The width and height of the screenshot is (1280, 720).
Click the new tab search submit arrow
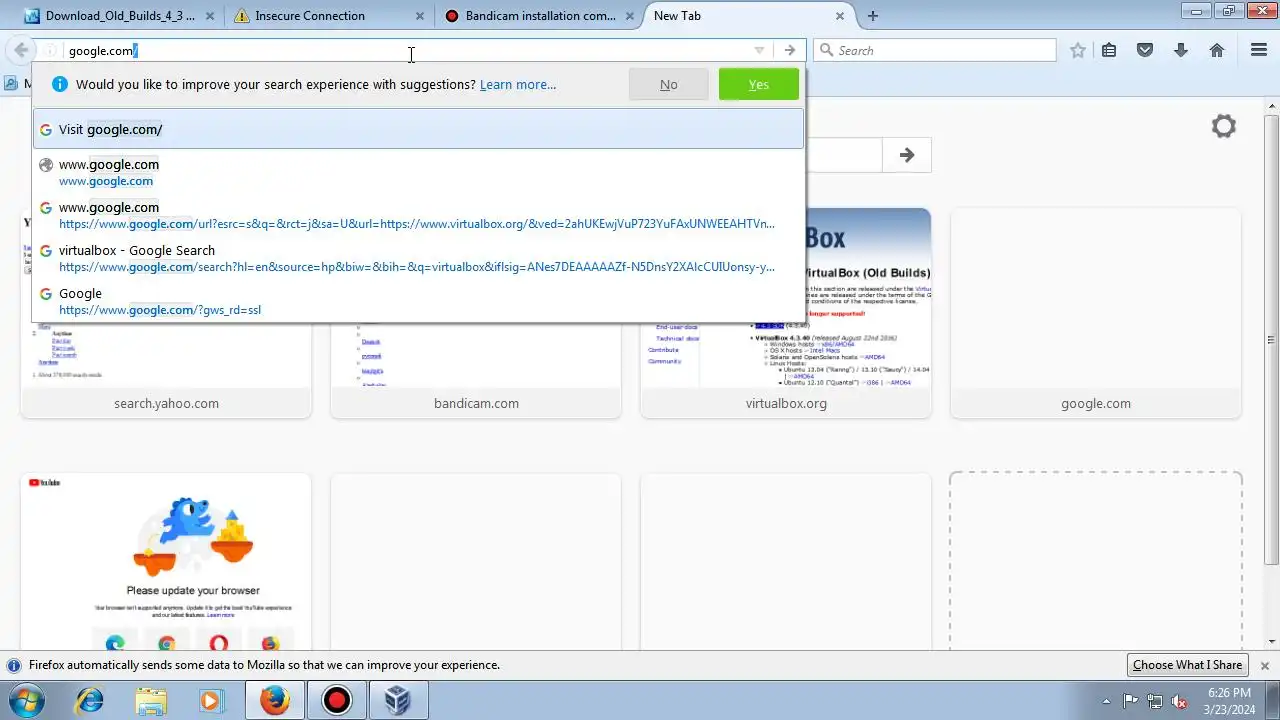pyautogui.click(x=907, y=155)
